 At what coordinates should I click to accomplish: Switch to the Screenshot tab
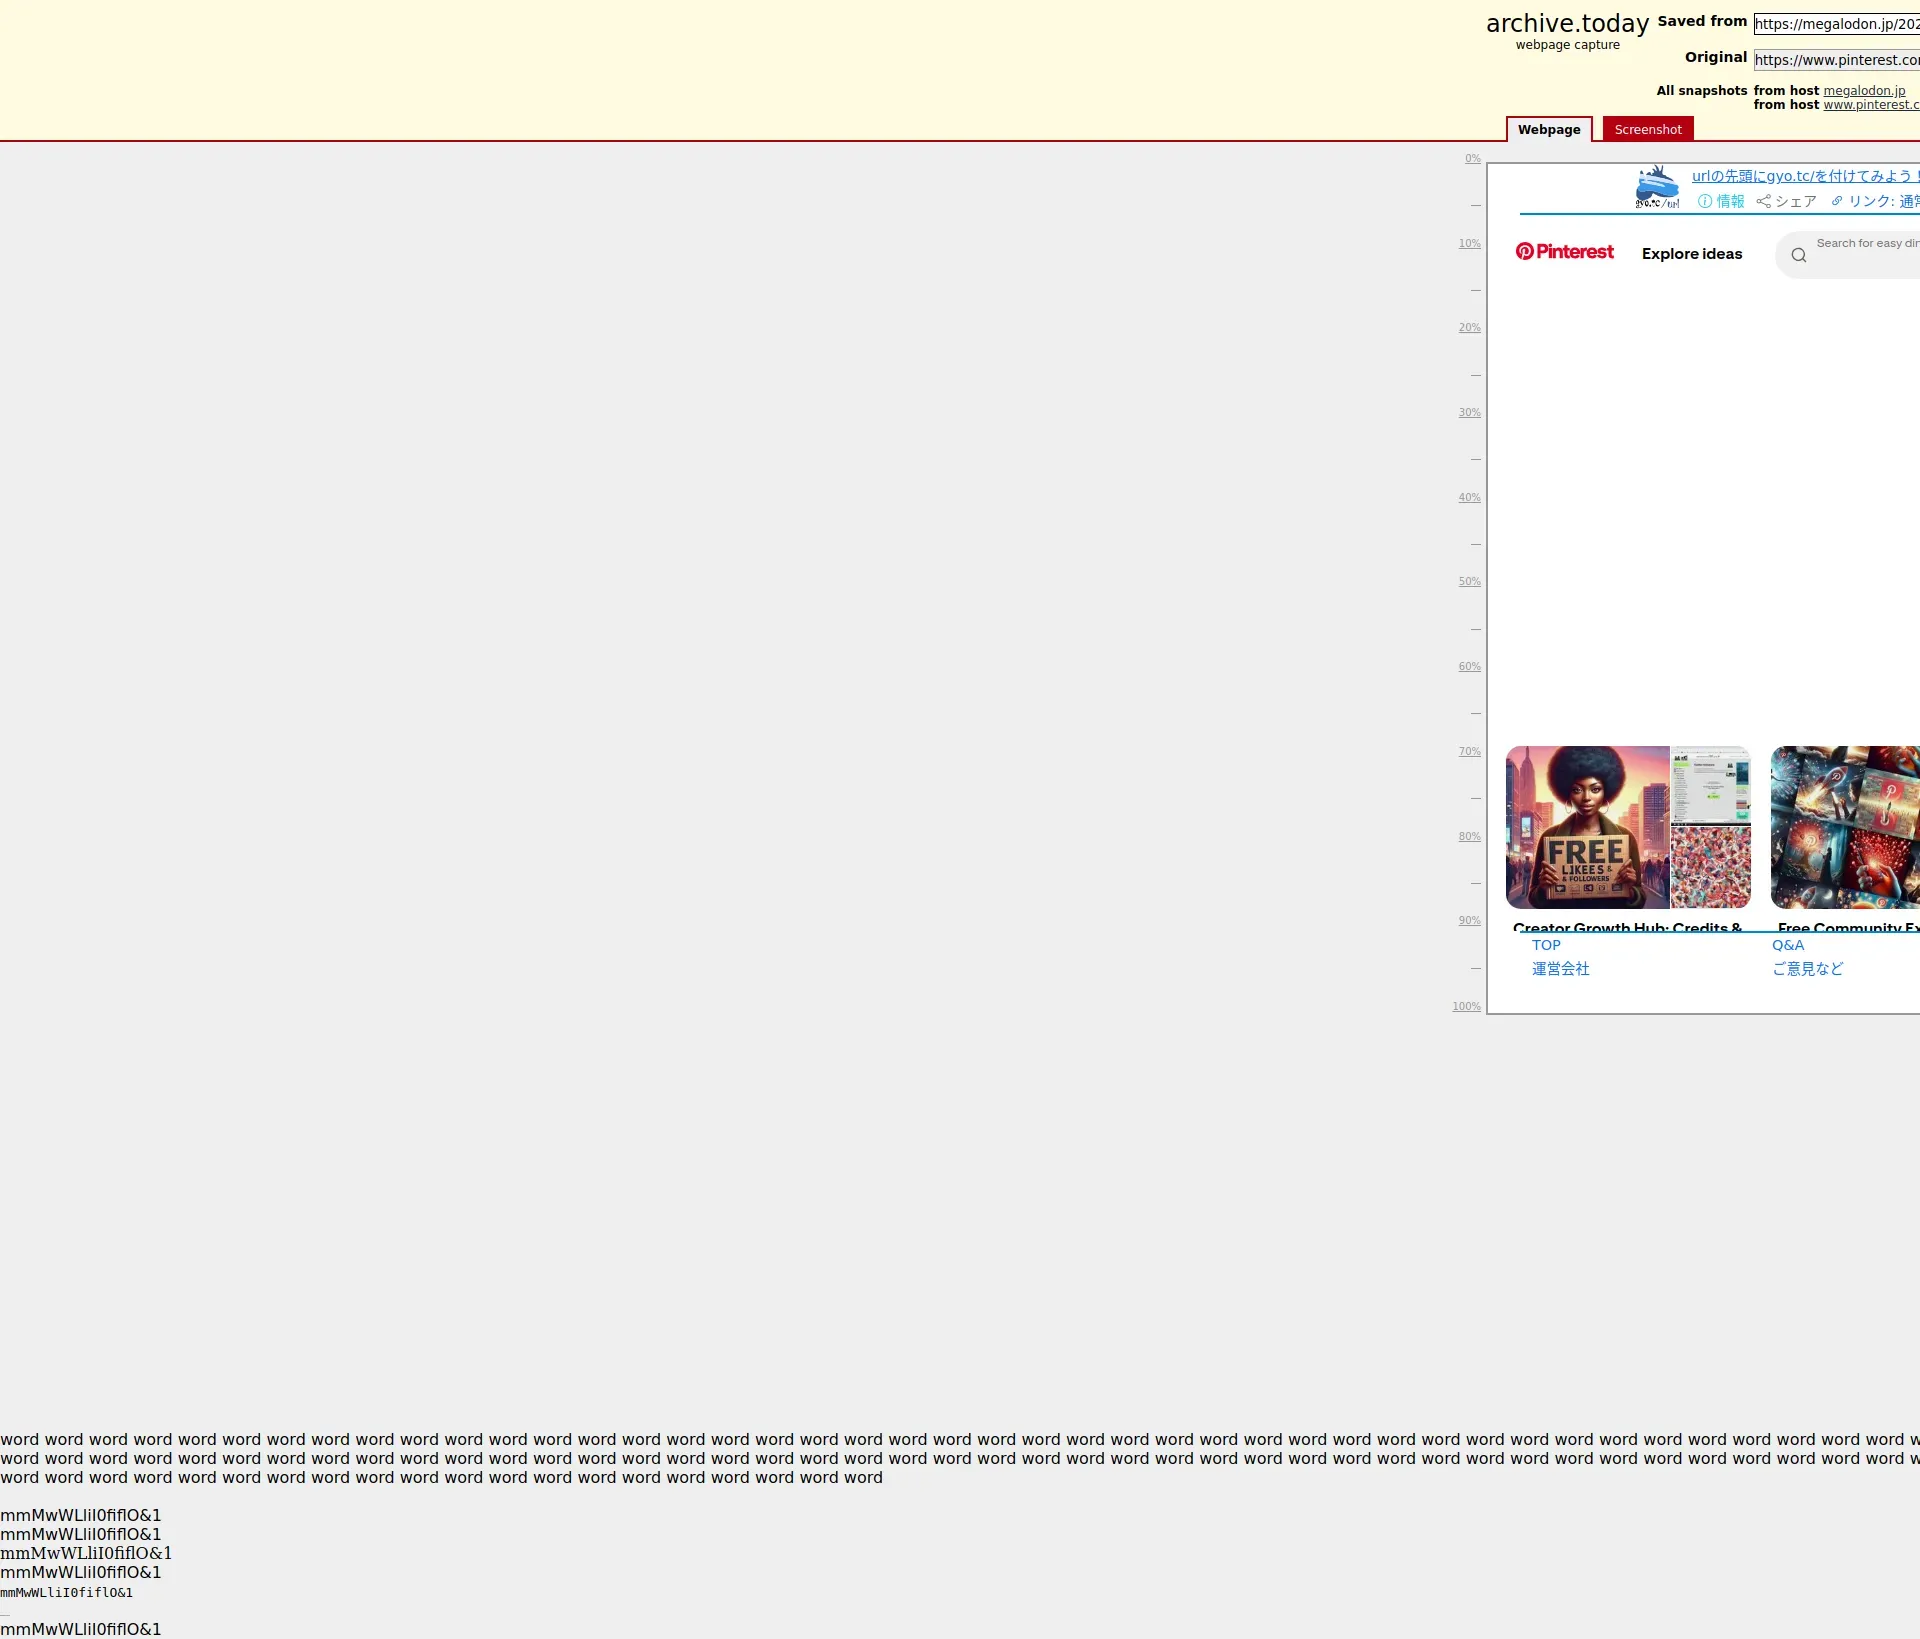tap(1647, 130)
